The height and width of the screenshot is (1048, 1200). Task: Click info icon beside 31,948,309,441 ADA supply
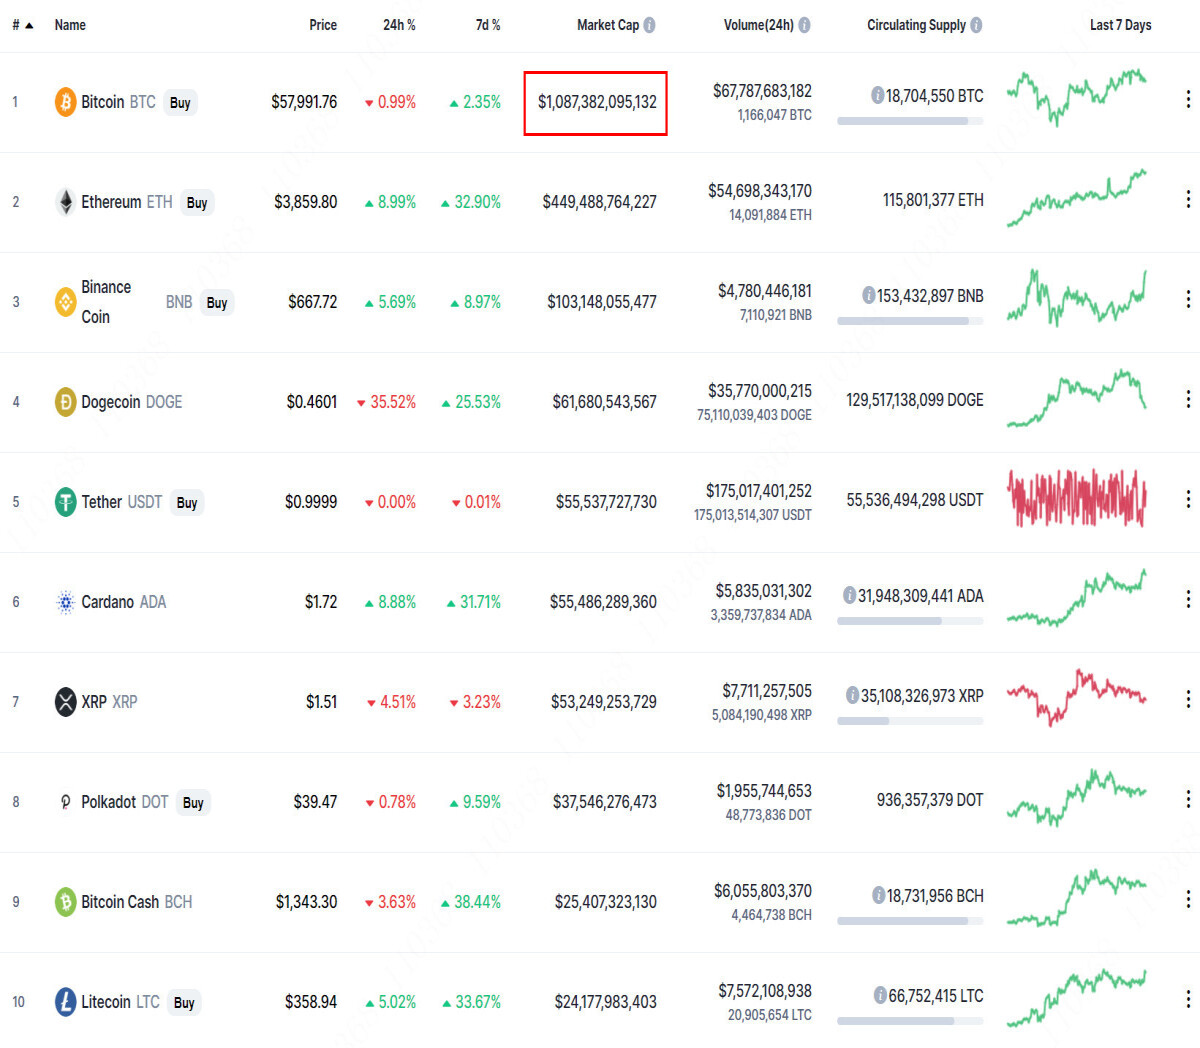point(849,596)
